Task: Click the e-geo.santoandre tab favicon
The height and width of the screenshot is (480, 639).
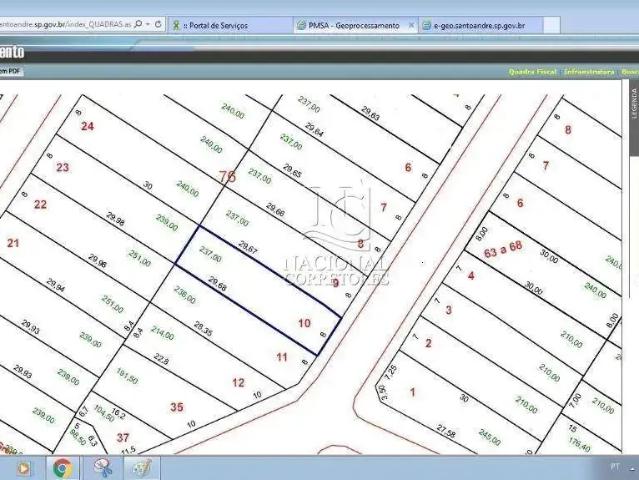Action: [426, 25]
